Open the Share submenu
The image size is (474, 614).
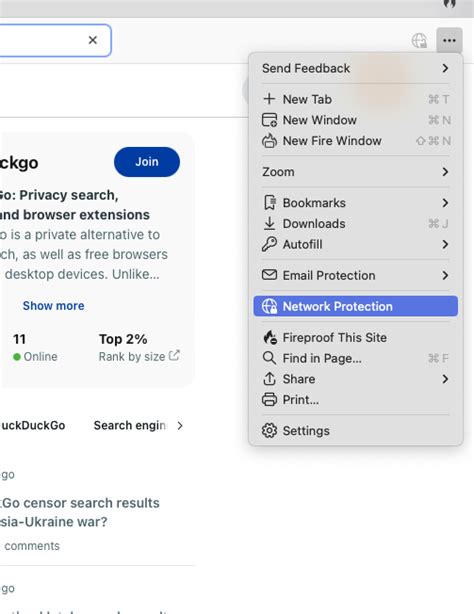(x=355, y=379)
